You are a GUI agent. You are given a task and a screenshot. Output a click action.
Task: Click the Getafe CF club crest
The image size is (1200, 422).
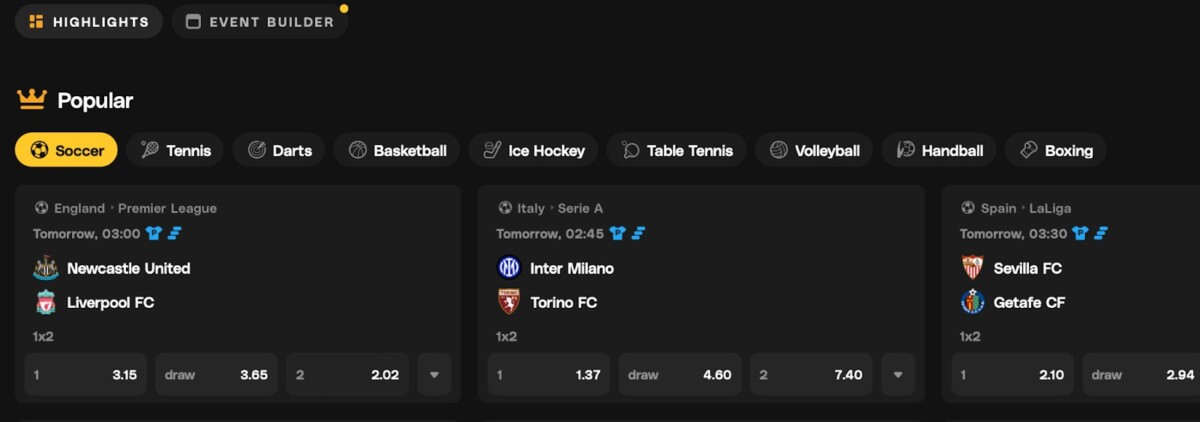(x=972, y=302)
